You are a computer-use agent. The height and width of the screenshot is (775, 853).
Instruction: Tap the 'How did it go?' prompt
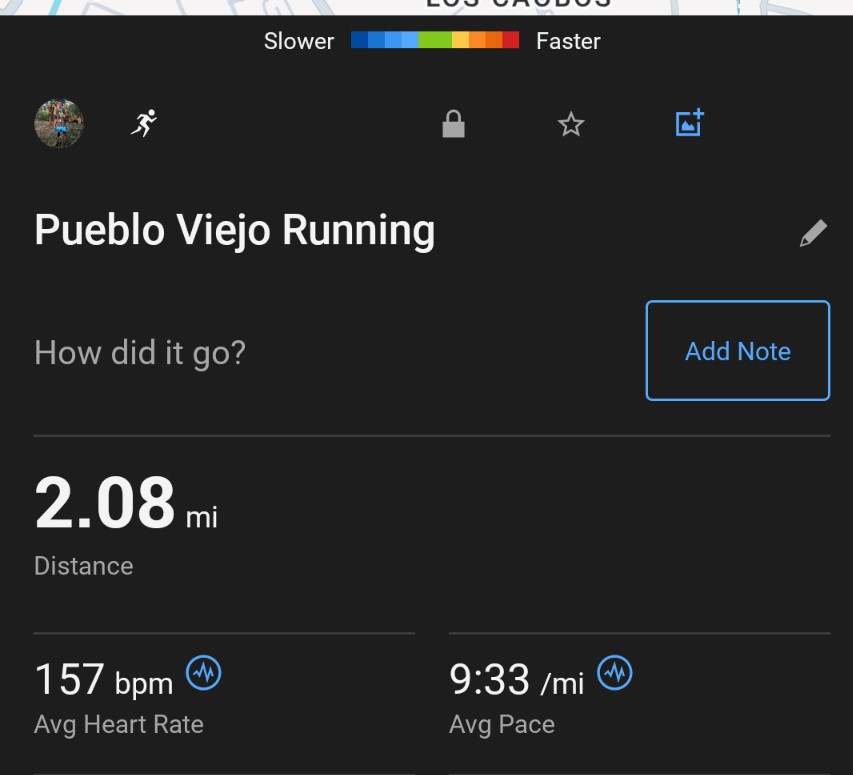tap(140, 352)
